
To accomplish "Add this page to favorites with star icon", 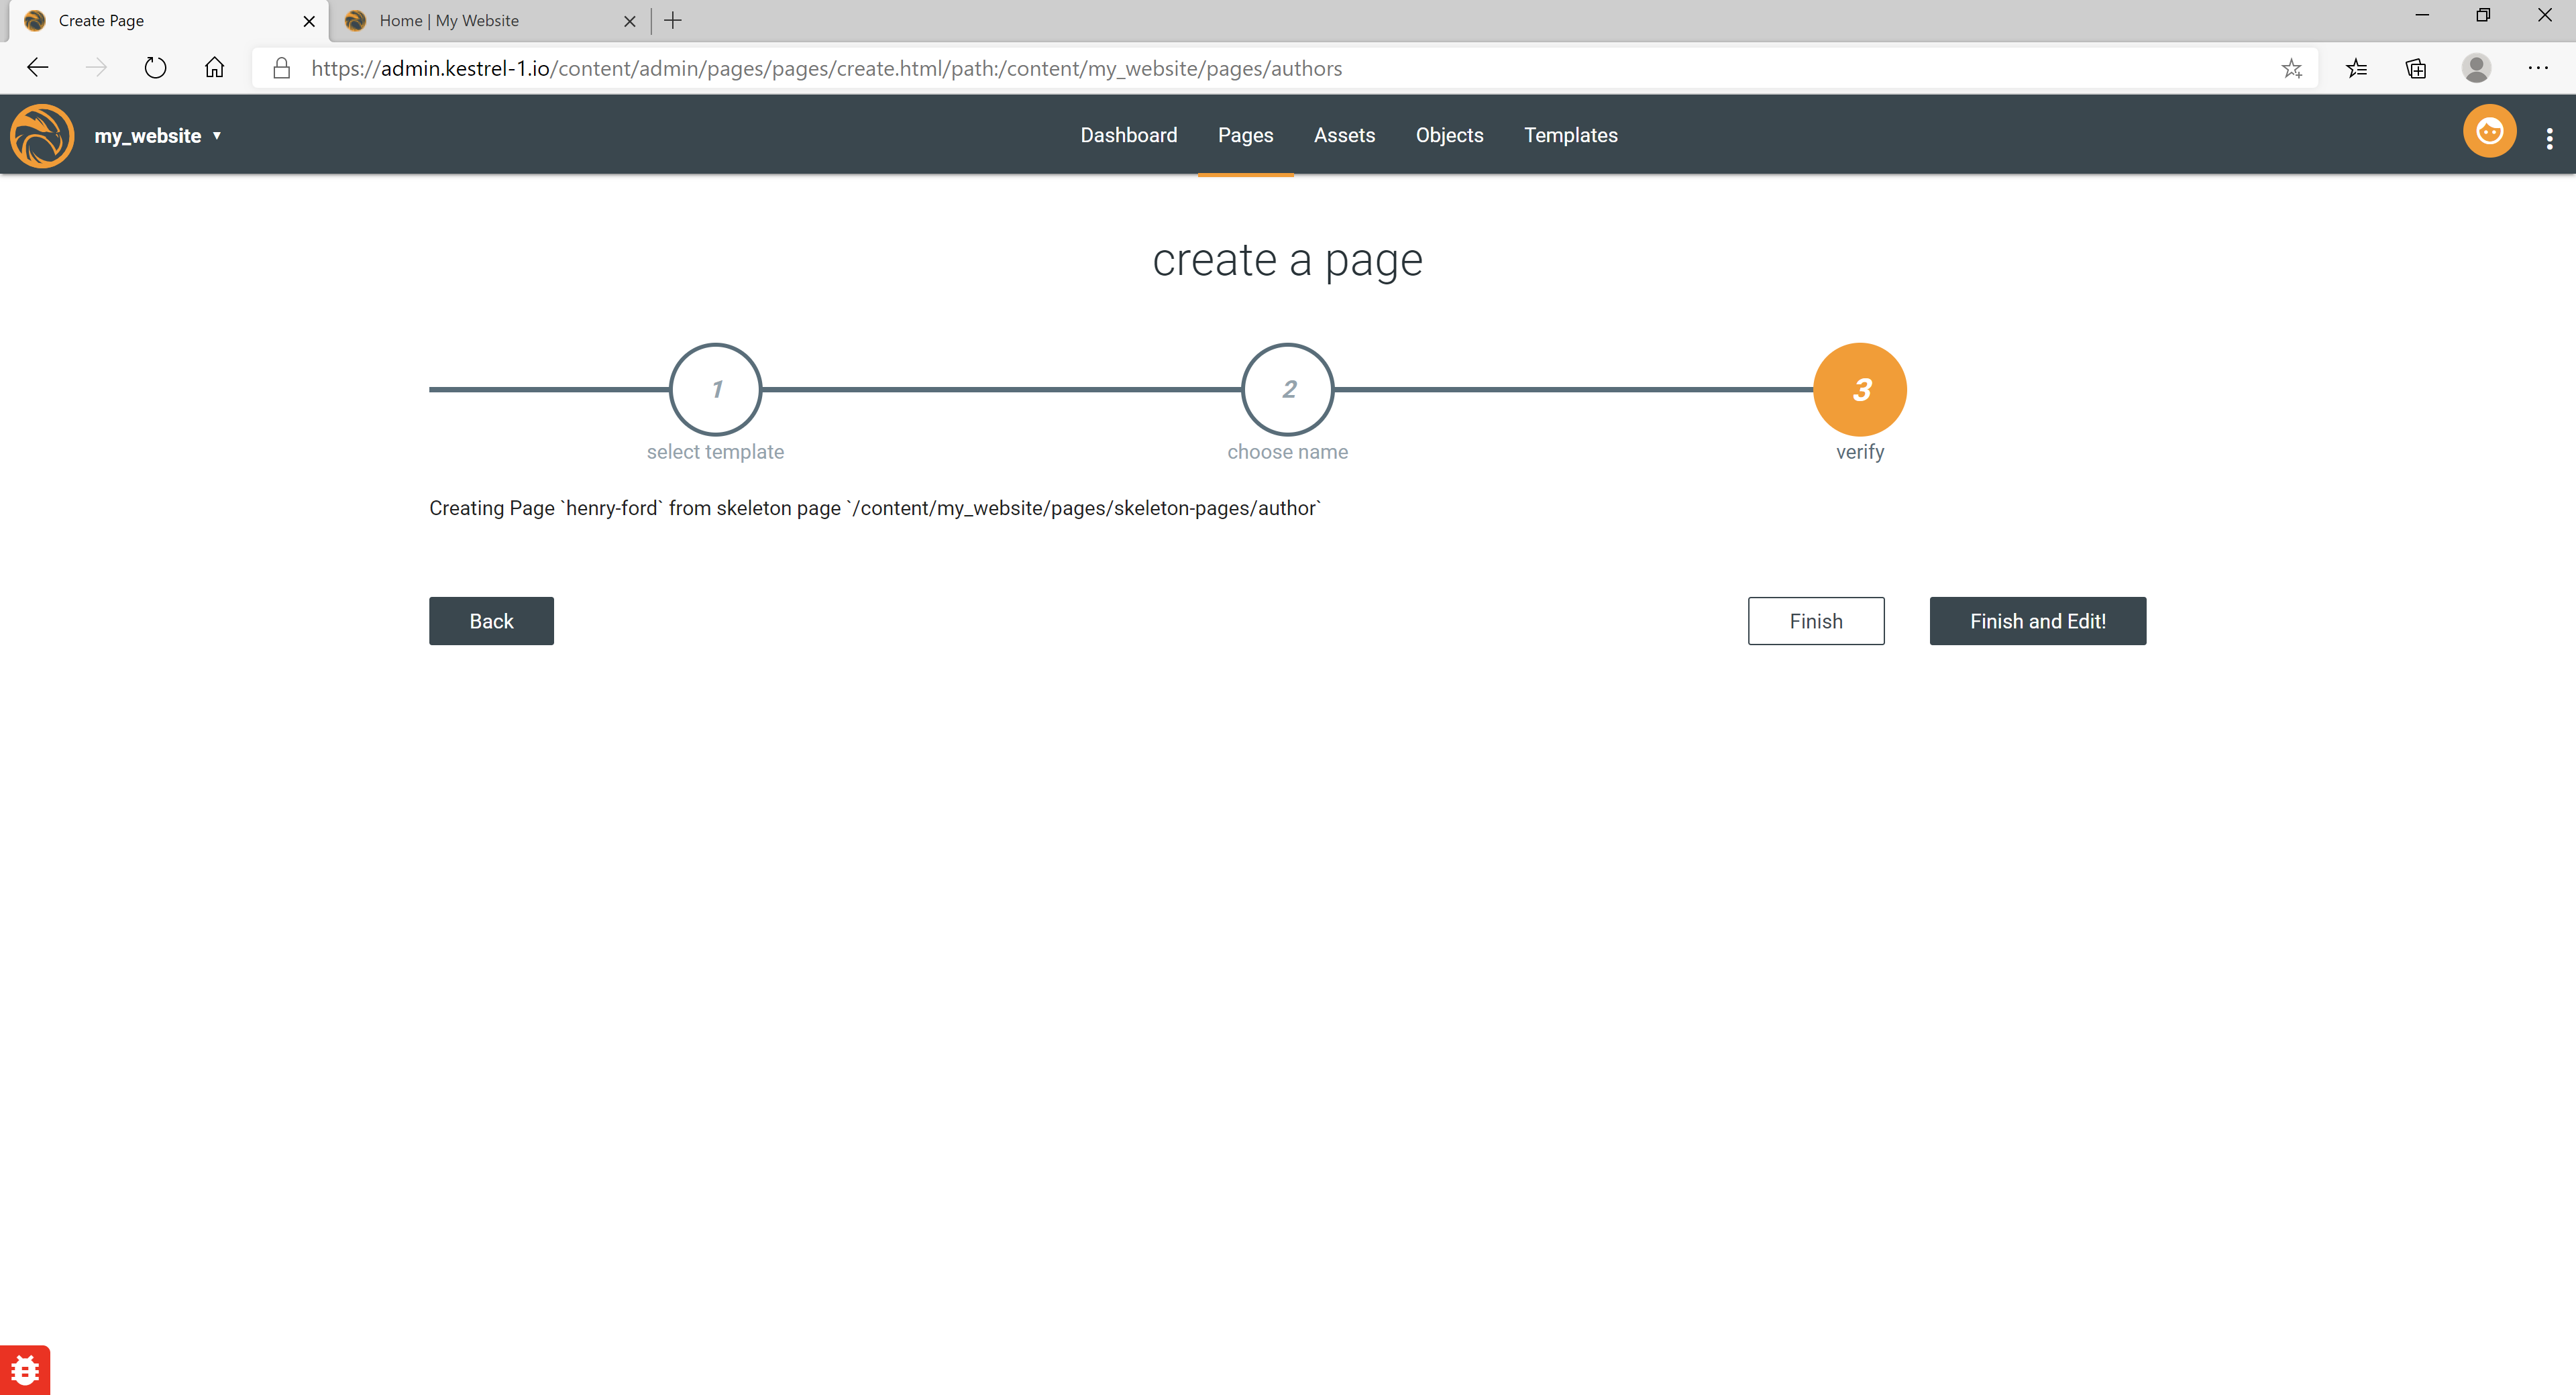I will coord(2291,68).
